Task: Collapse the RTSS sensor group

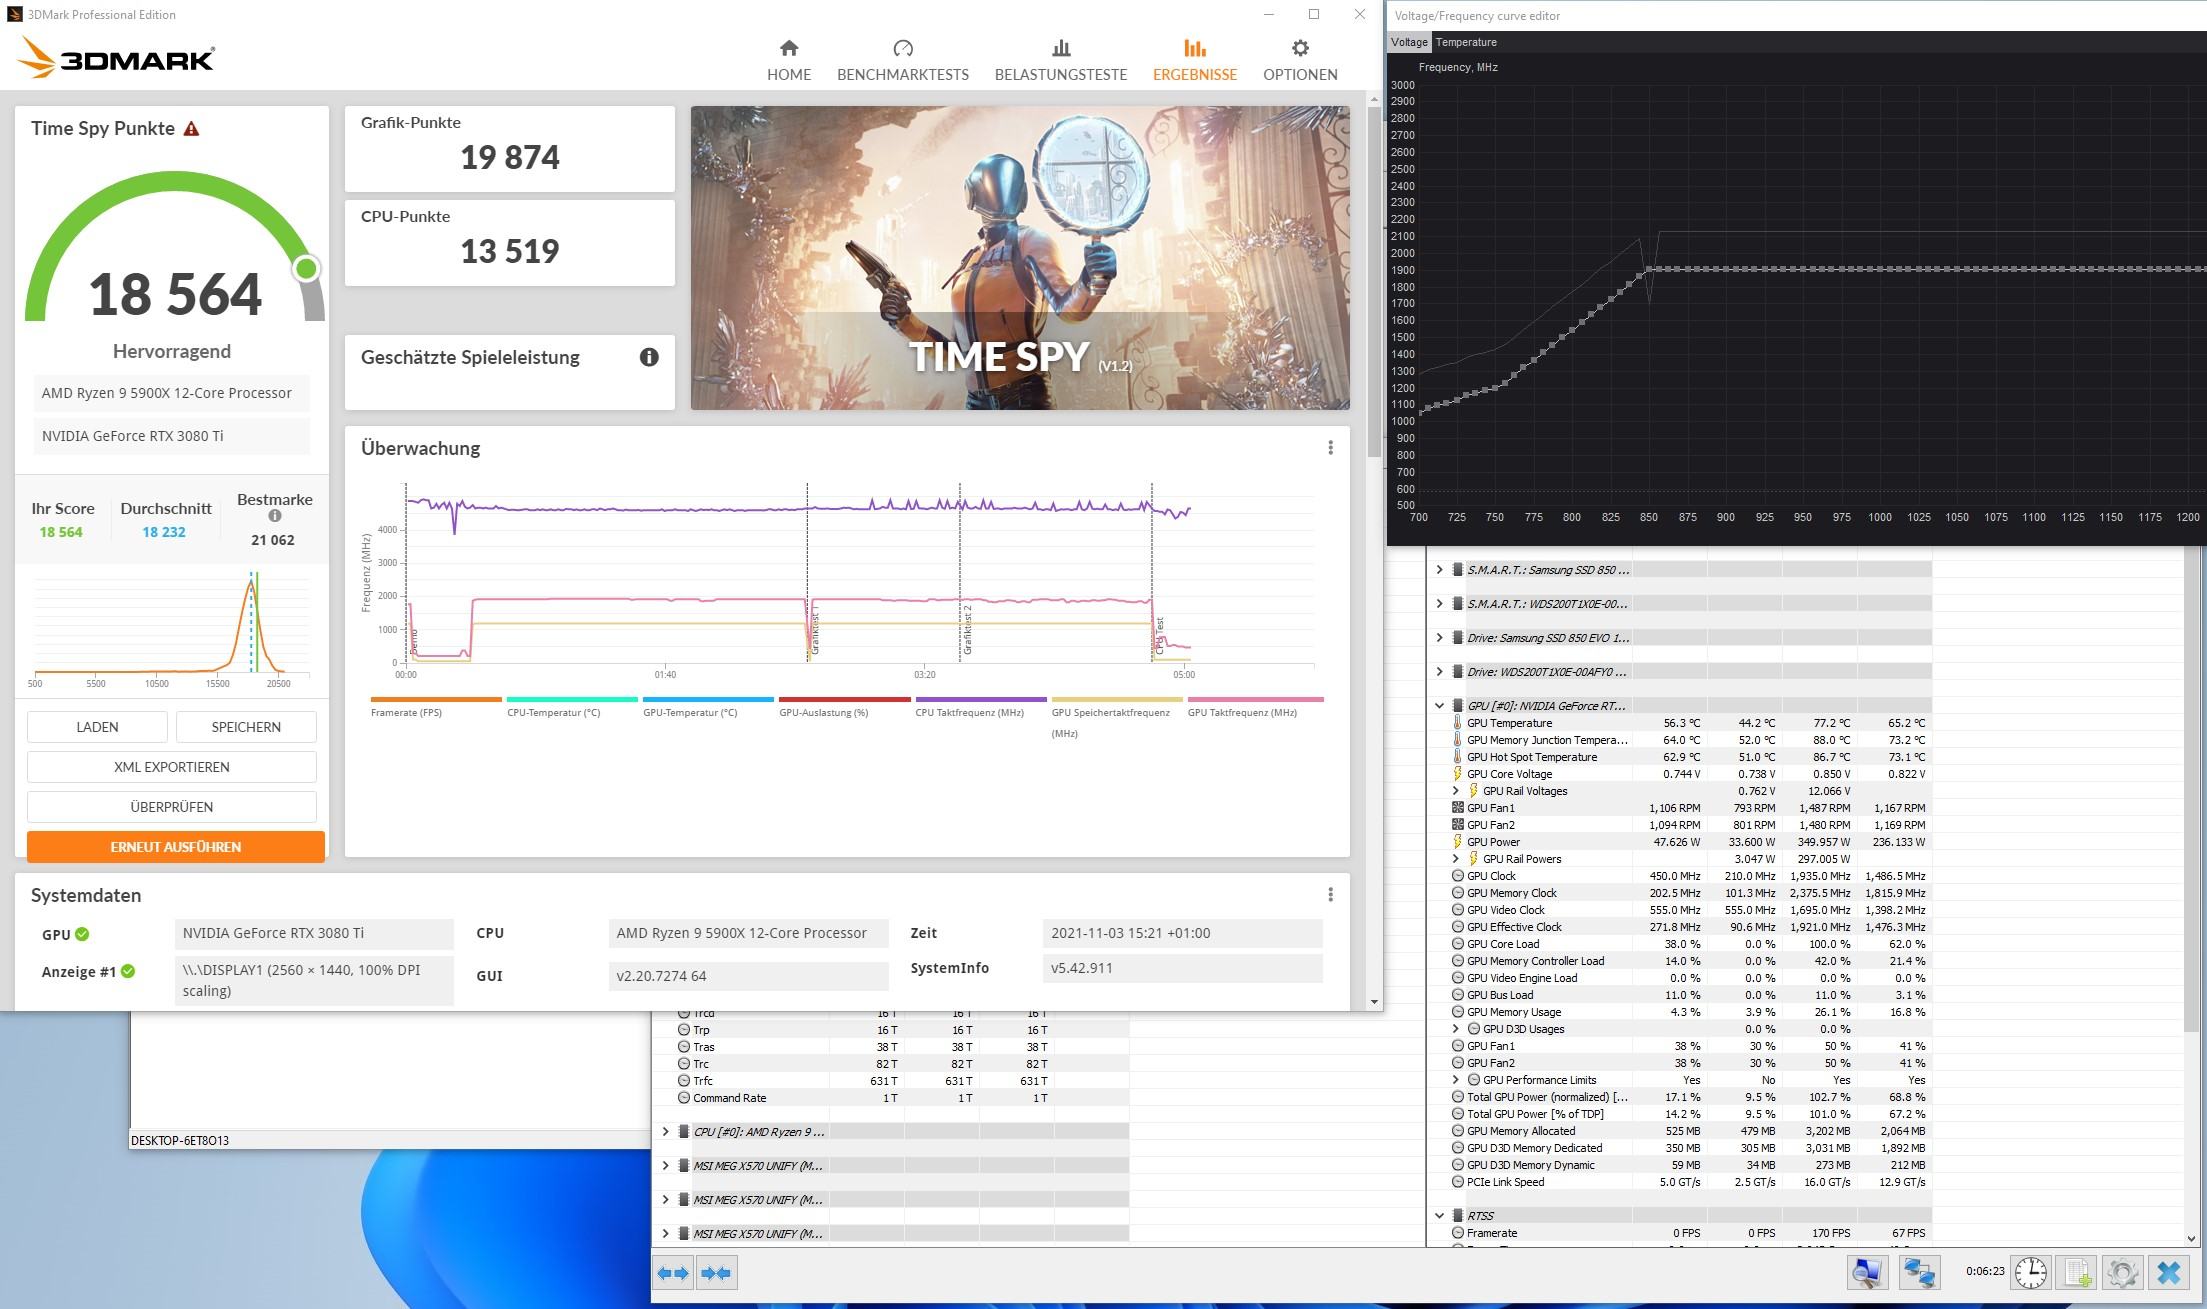Action: (x=1439, y=1216)
